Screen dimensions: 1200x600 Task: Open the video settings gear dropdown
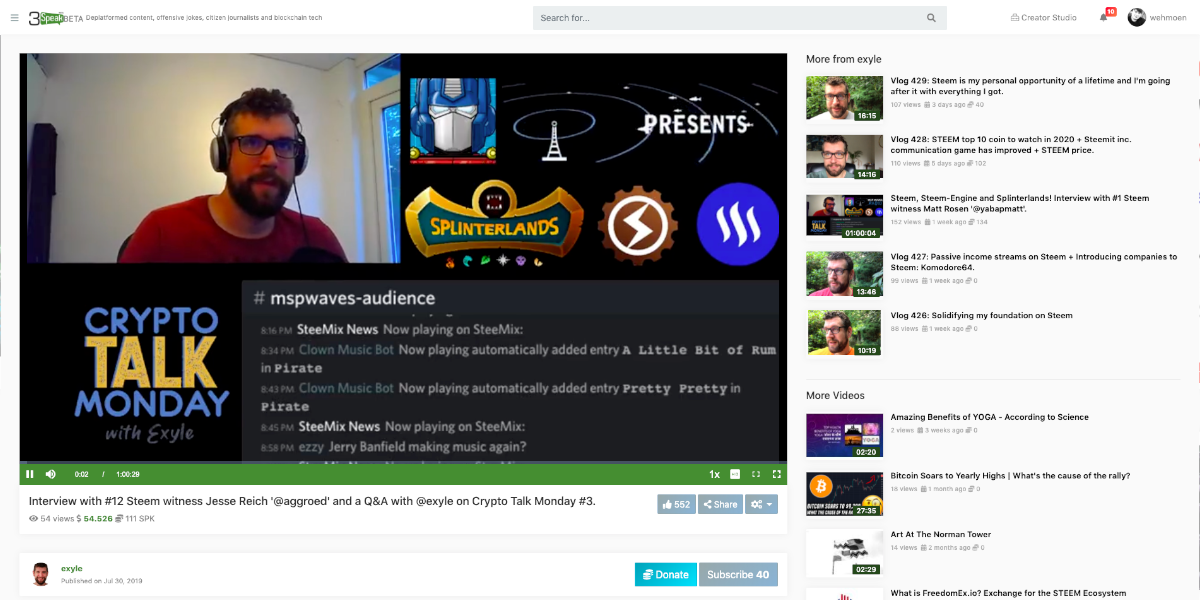[761, 504]
